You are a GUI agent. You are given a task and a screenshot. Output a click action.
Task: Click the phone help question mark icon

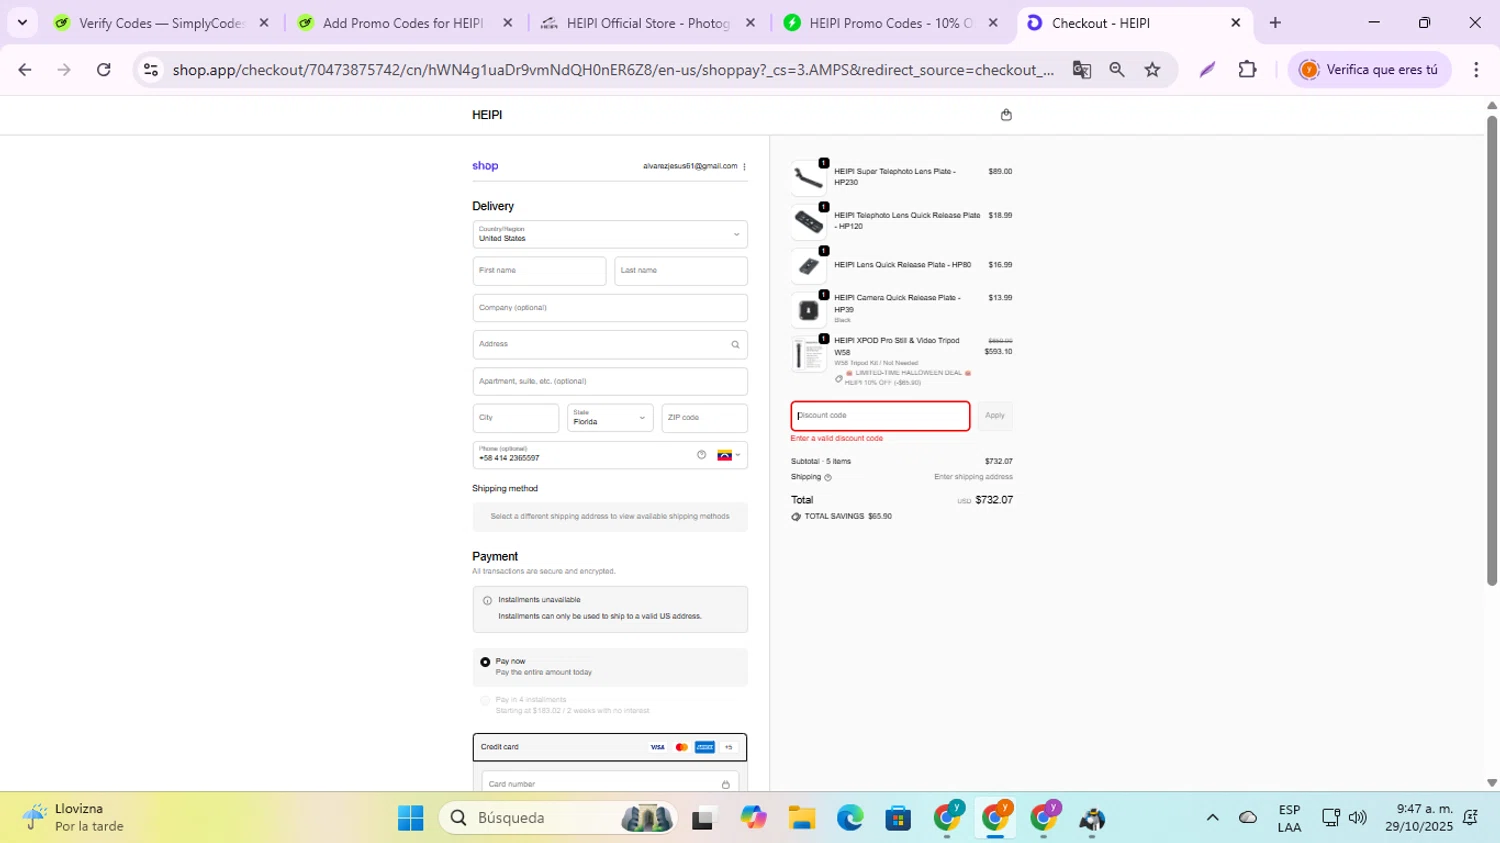pos(701,455)
